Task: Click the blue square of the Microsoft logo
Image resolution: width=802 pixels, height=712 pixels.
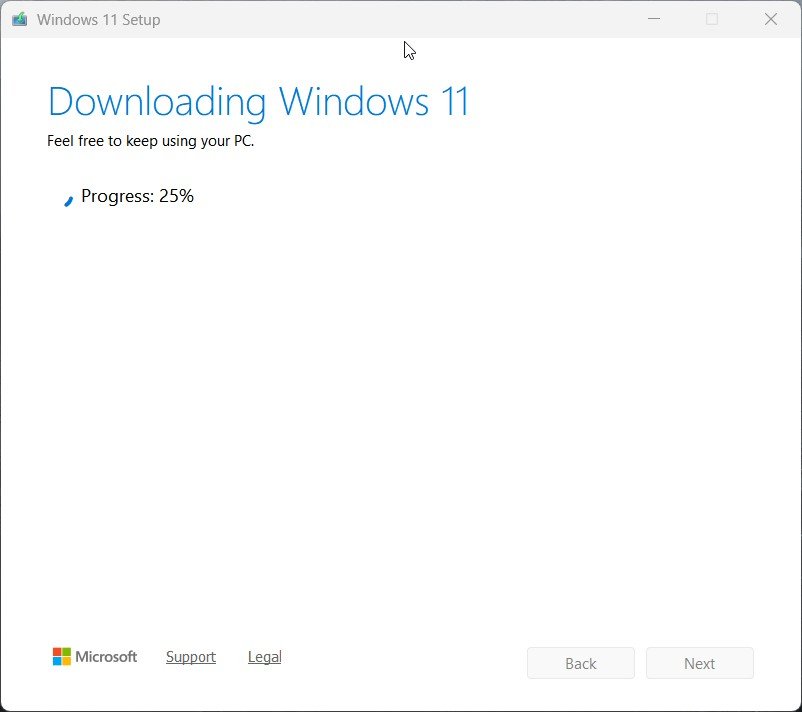Action: pyautogui.click(x=57, y=661)
